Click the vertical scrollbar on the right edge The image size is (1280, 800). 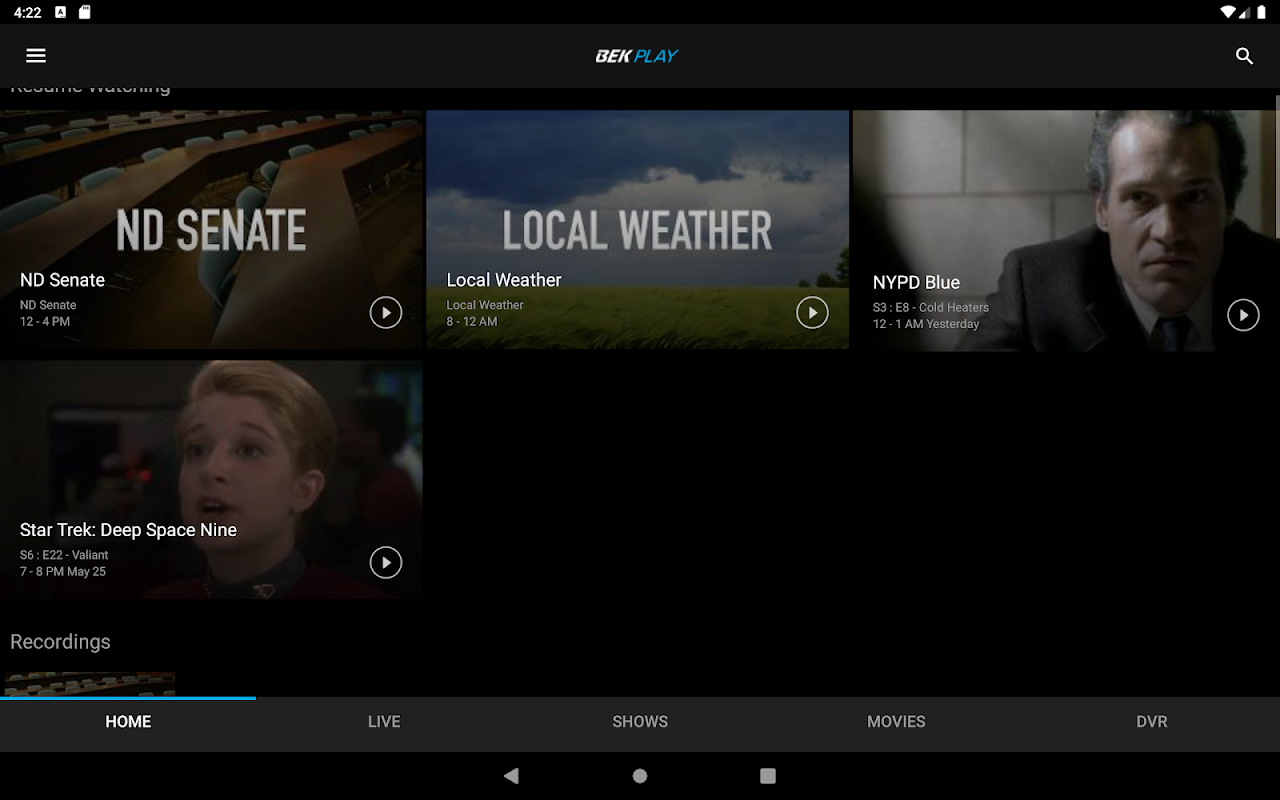click(1277, 167)
